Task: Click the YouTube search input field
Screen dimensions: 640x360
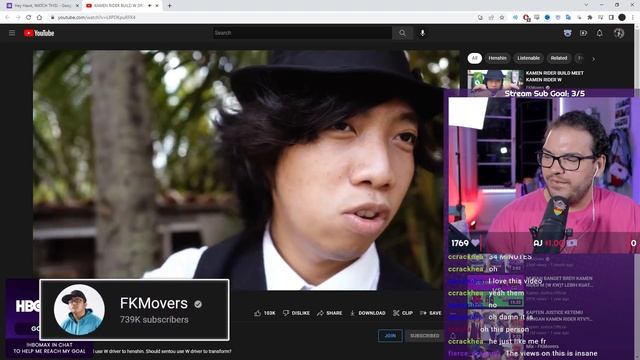Action: (x=302, y=33)
